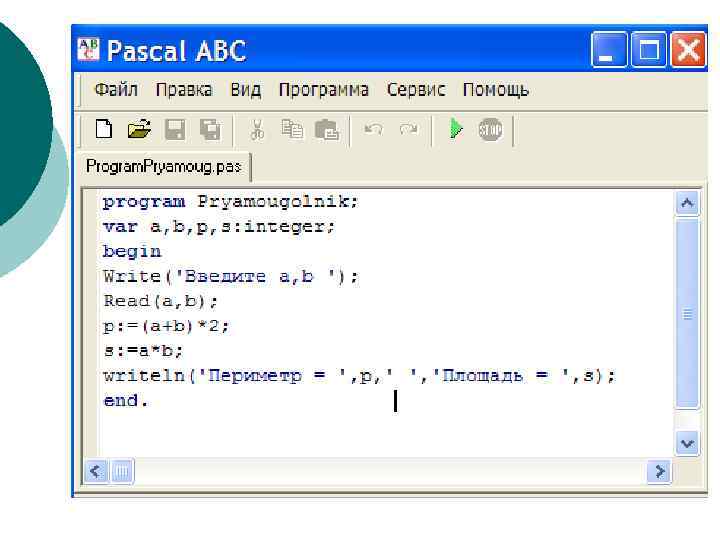This screenshot has width=720, height=540.
Task: Close the Pascal ABC window
Action: [688, 50]
